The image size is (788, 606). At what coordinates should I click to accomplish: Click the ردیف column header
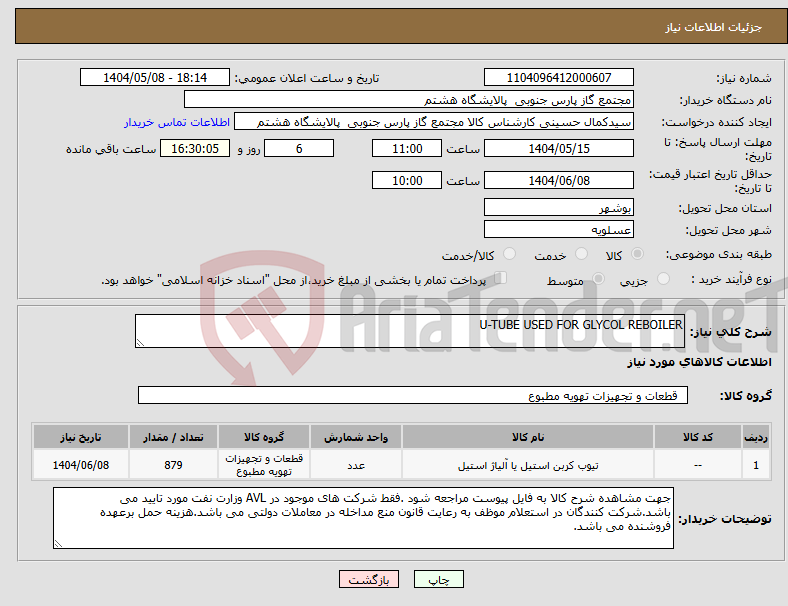point(756,437)
